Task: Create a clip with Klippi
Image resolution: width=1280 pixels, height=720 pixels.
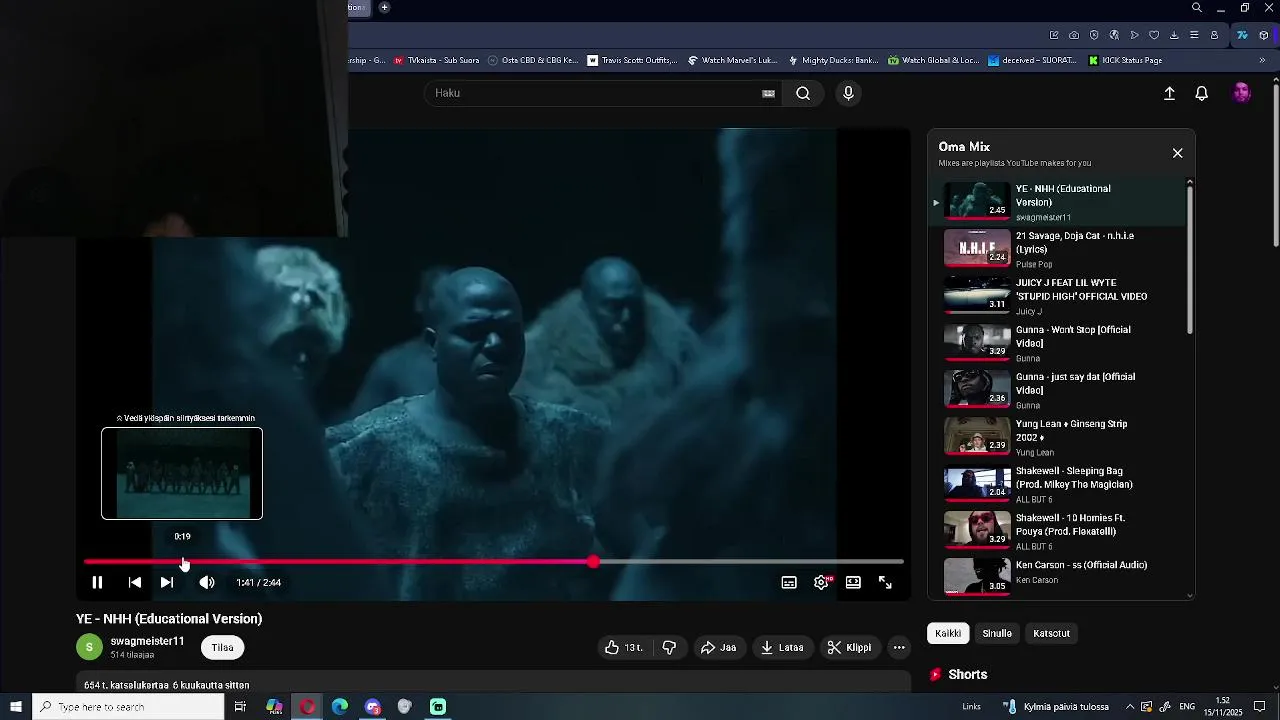Action: click(x=849, y=647)
